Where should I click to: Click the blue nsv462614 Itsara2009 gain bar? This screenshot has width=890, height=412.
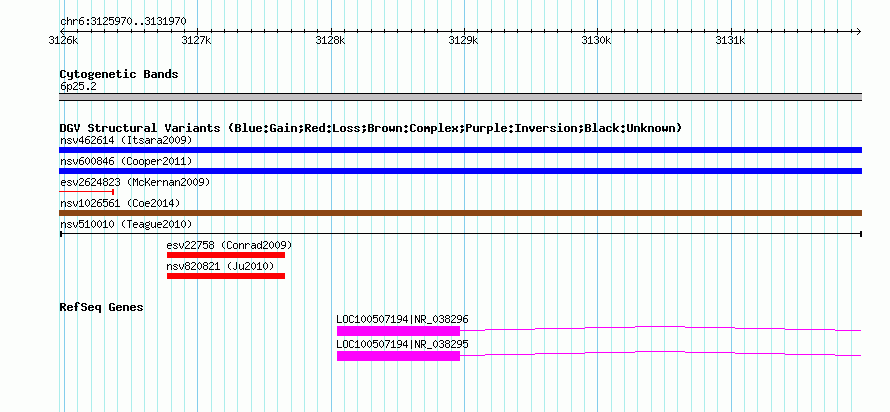[460, 150]
